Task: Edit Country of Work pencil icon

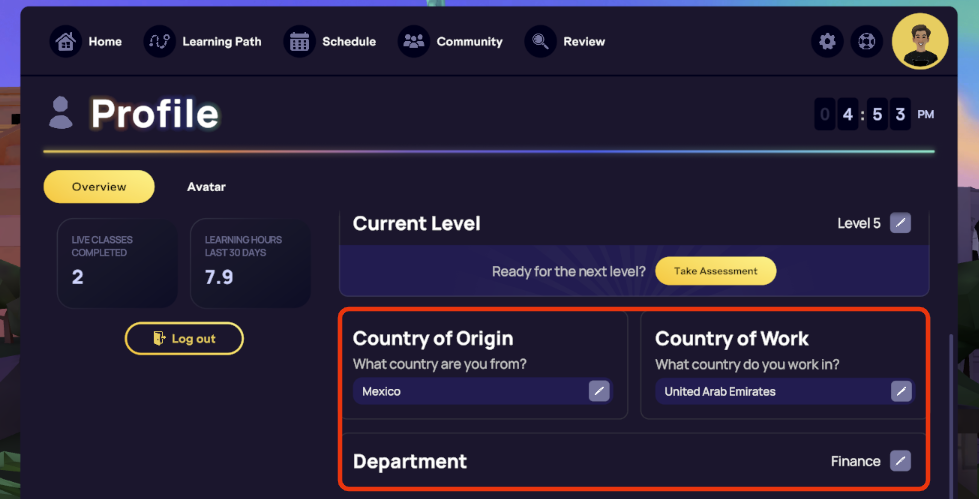Action: click(901, 391)
